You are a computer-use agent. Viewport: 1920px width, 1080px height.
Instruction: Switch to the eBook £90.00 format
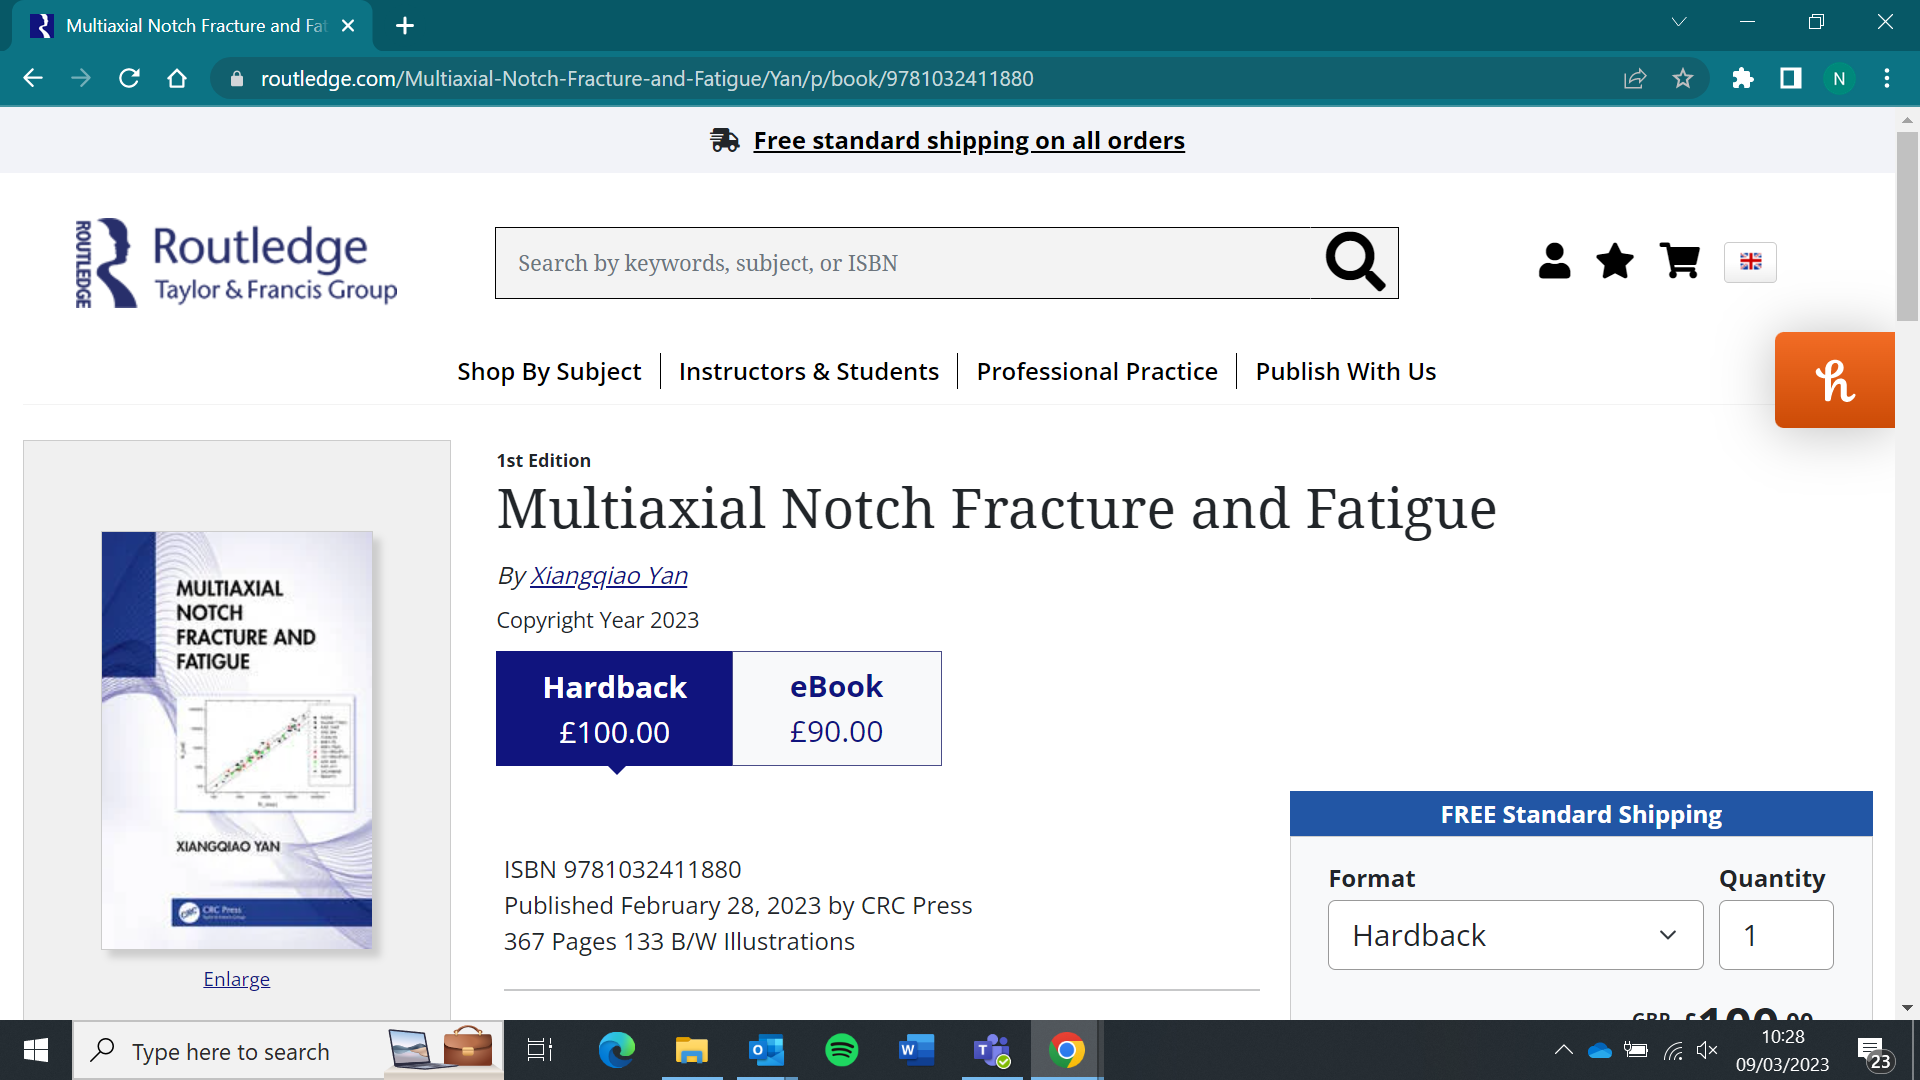[837, 708]
